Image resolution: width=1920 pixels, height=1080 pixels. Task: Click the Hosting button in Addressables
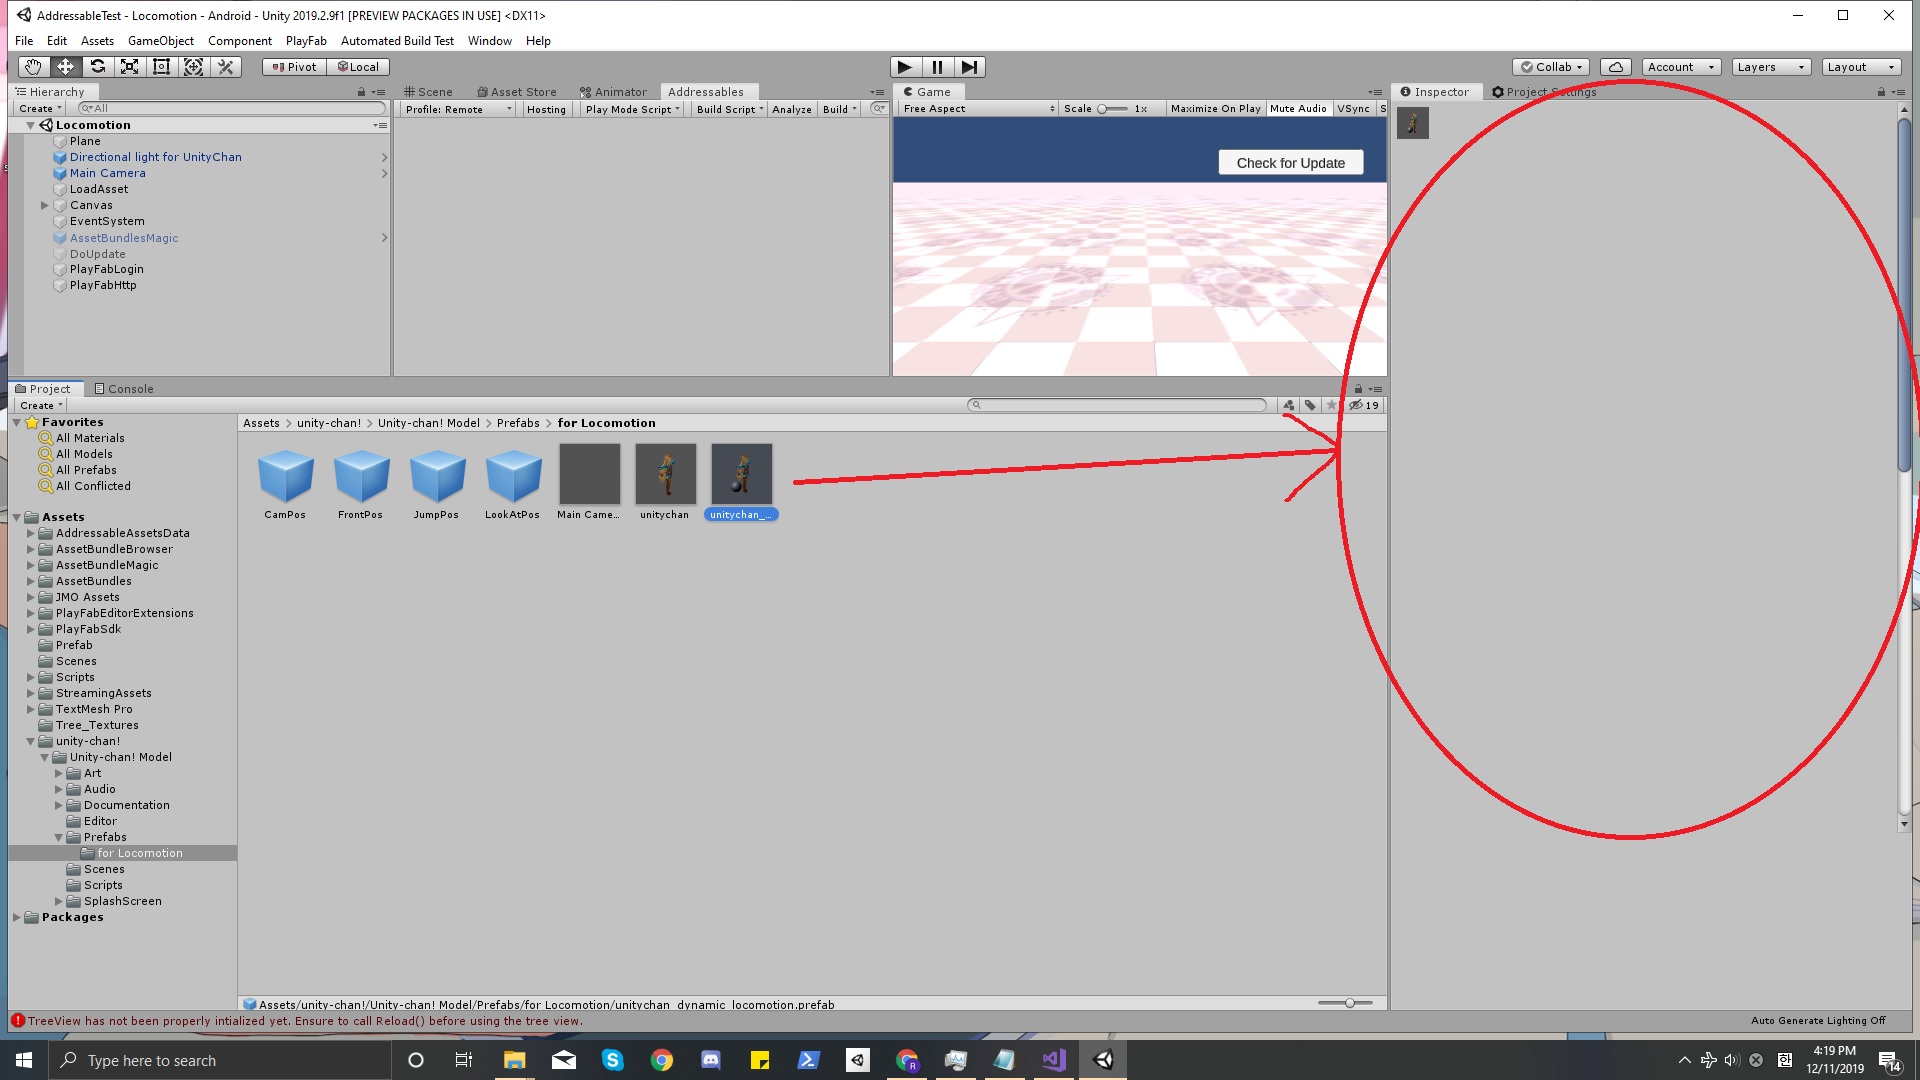[546, 109]
